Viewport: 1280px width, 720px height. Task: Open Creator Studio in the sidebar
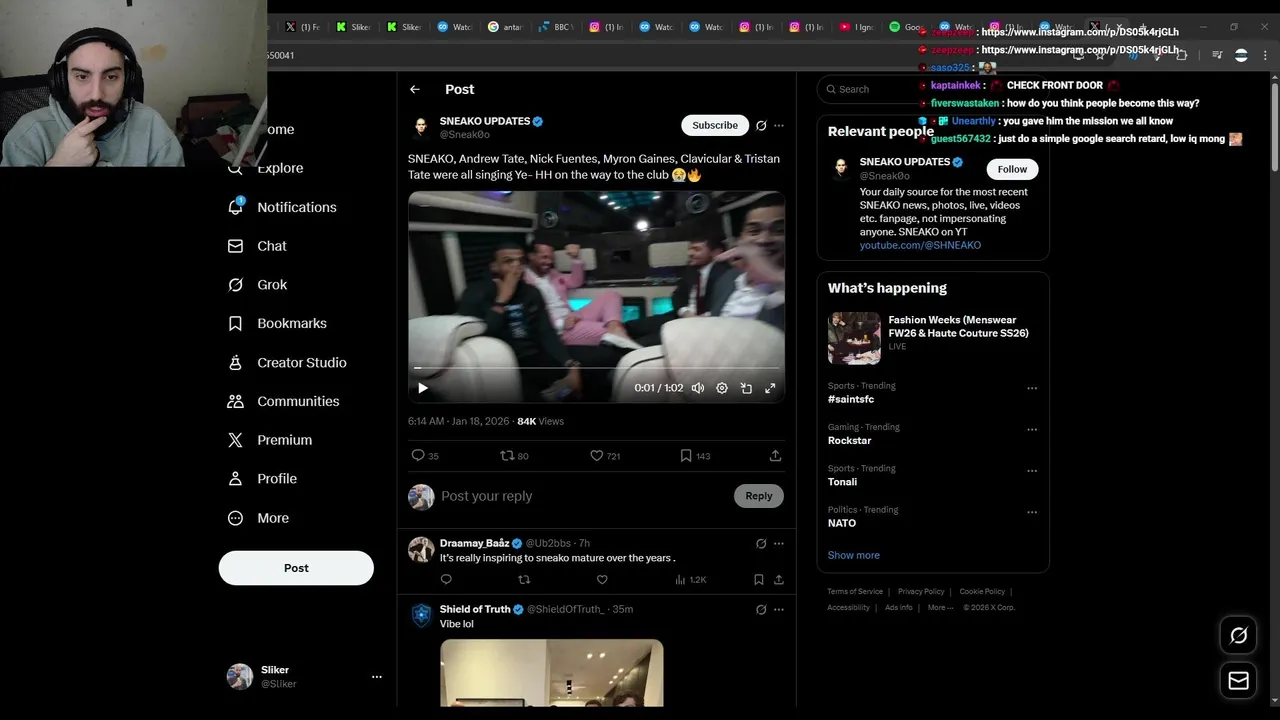click(288, 363)
